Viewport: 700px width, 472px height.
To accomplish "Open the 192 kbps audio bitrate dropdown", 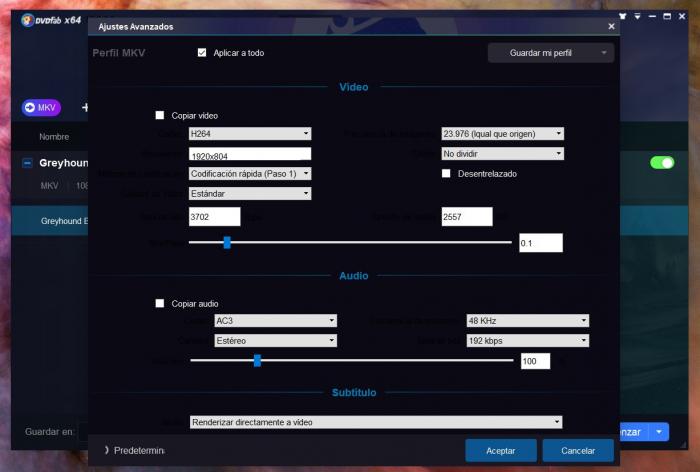I will click(528, 341).
